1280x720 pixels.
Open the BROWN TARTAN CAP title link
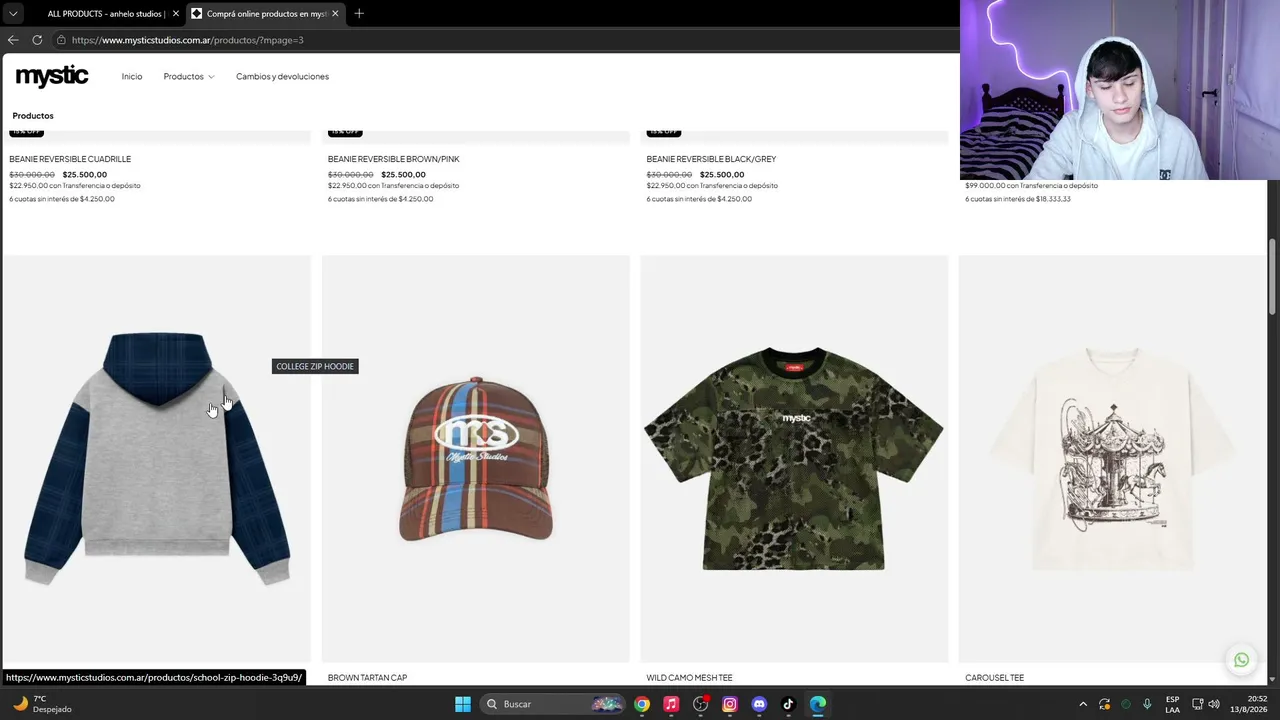coord(367,678)
